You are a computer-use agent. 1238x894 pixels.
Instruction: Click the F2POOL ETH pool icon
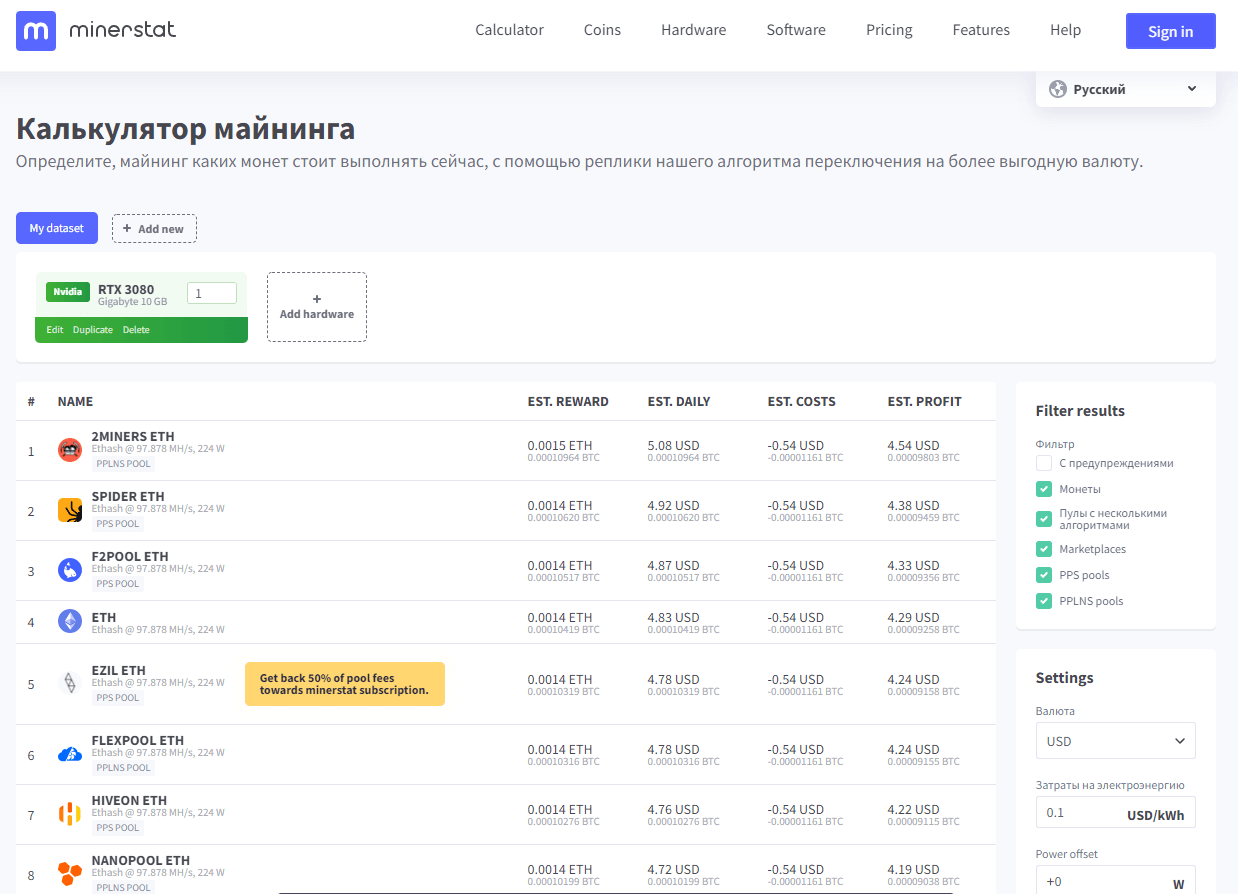coord(69,570)
